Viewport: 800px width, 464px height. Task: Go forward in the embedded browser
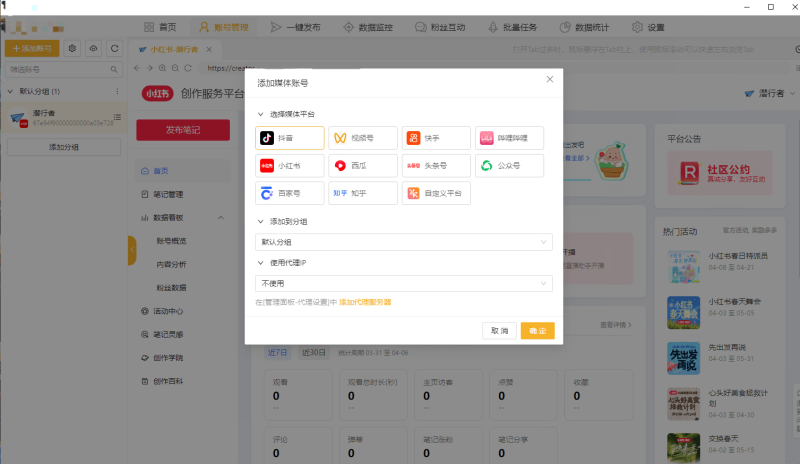click(149, 68)
